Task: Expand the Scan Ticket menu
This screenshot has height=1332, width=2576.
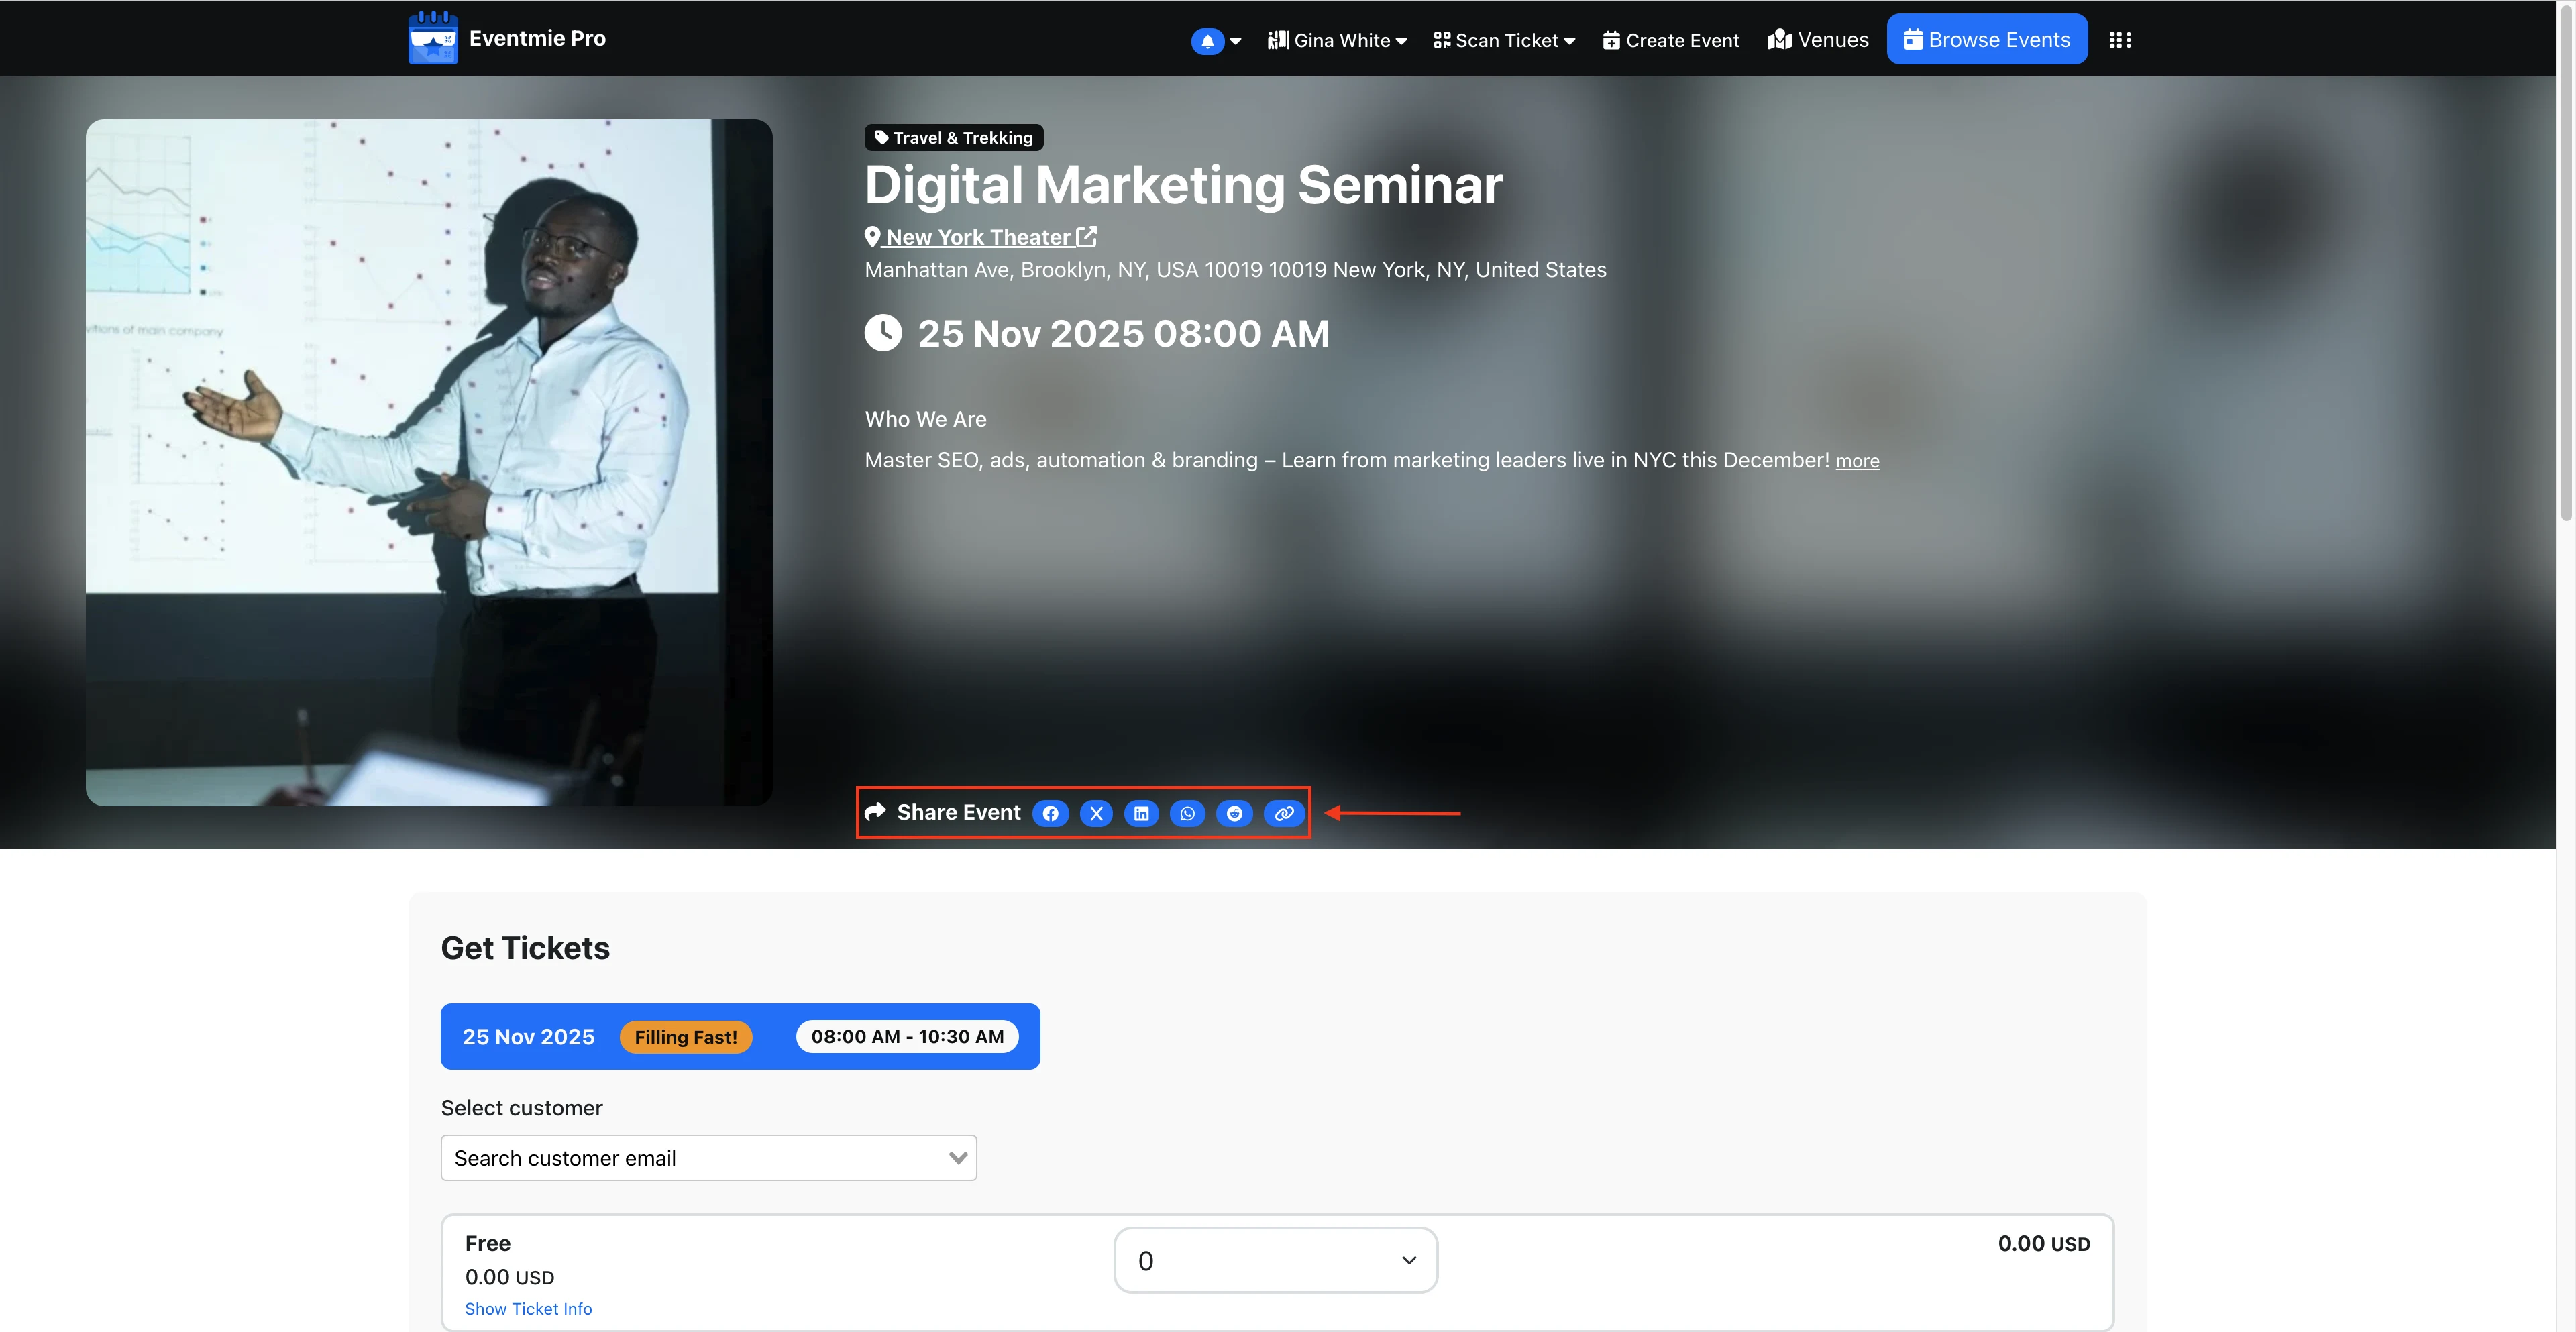Action: (x=1504, y=40)
